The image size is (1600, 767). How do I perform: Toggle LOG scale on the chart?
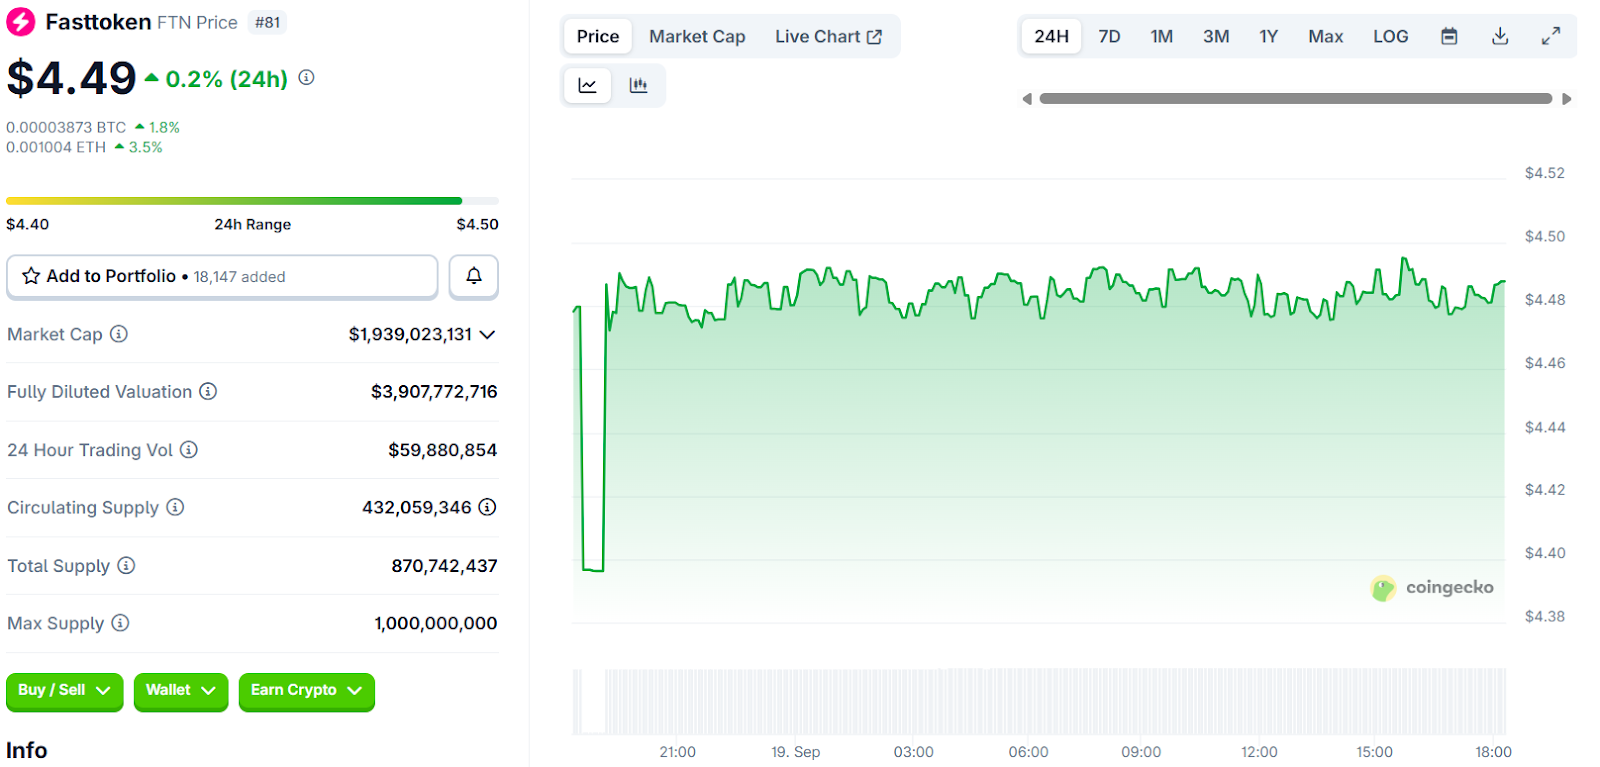[x=1390, y=36]
